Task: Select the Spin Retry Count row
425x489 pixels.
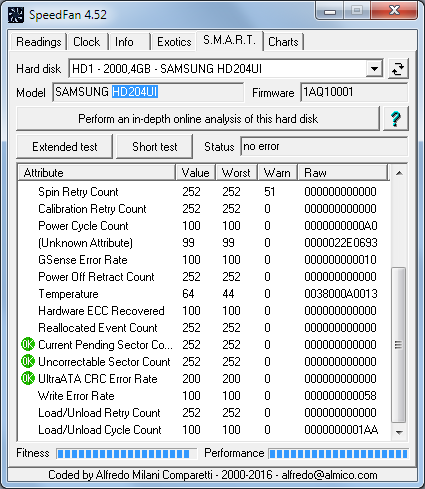Action: tap(204, 192)
